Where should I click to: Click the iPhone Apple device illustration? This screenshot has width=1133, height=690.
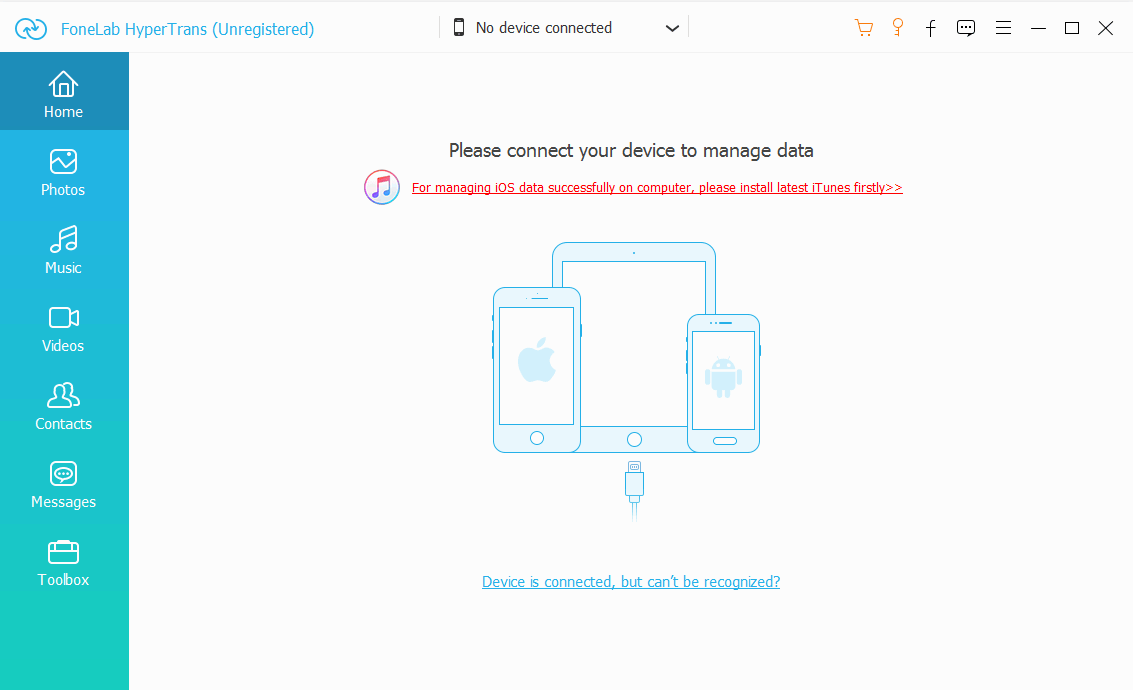537,370
